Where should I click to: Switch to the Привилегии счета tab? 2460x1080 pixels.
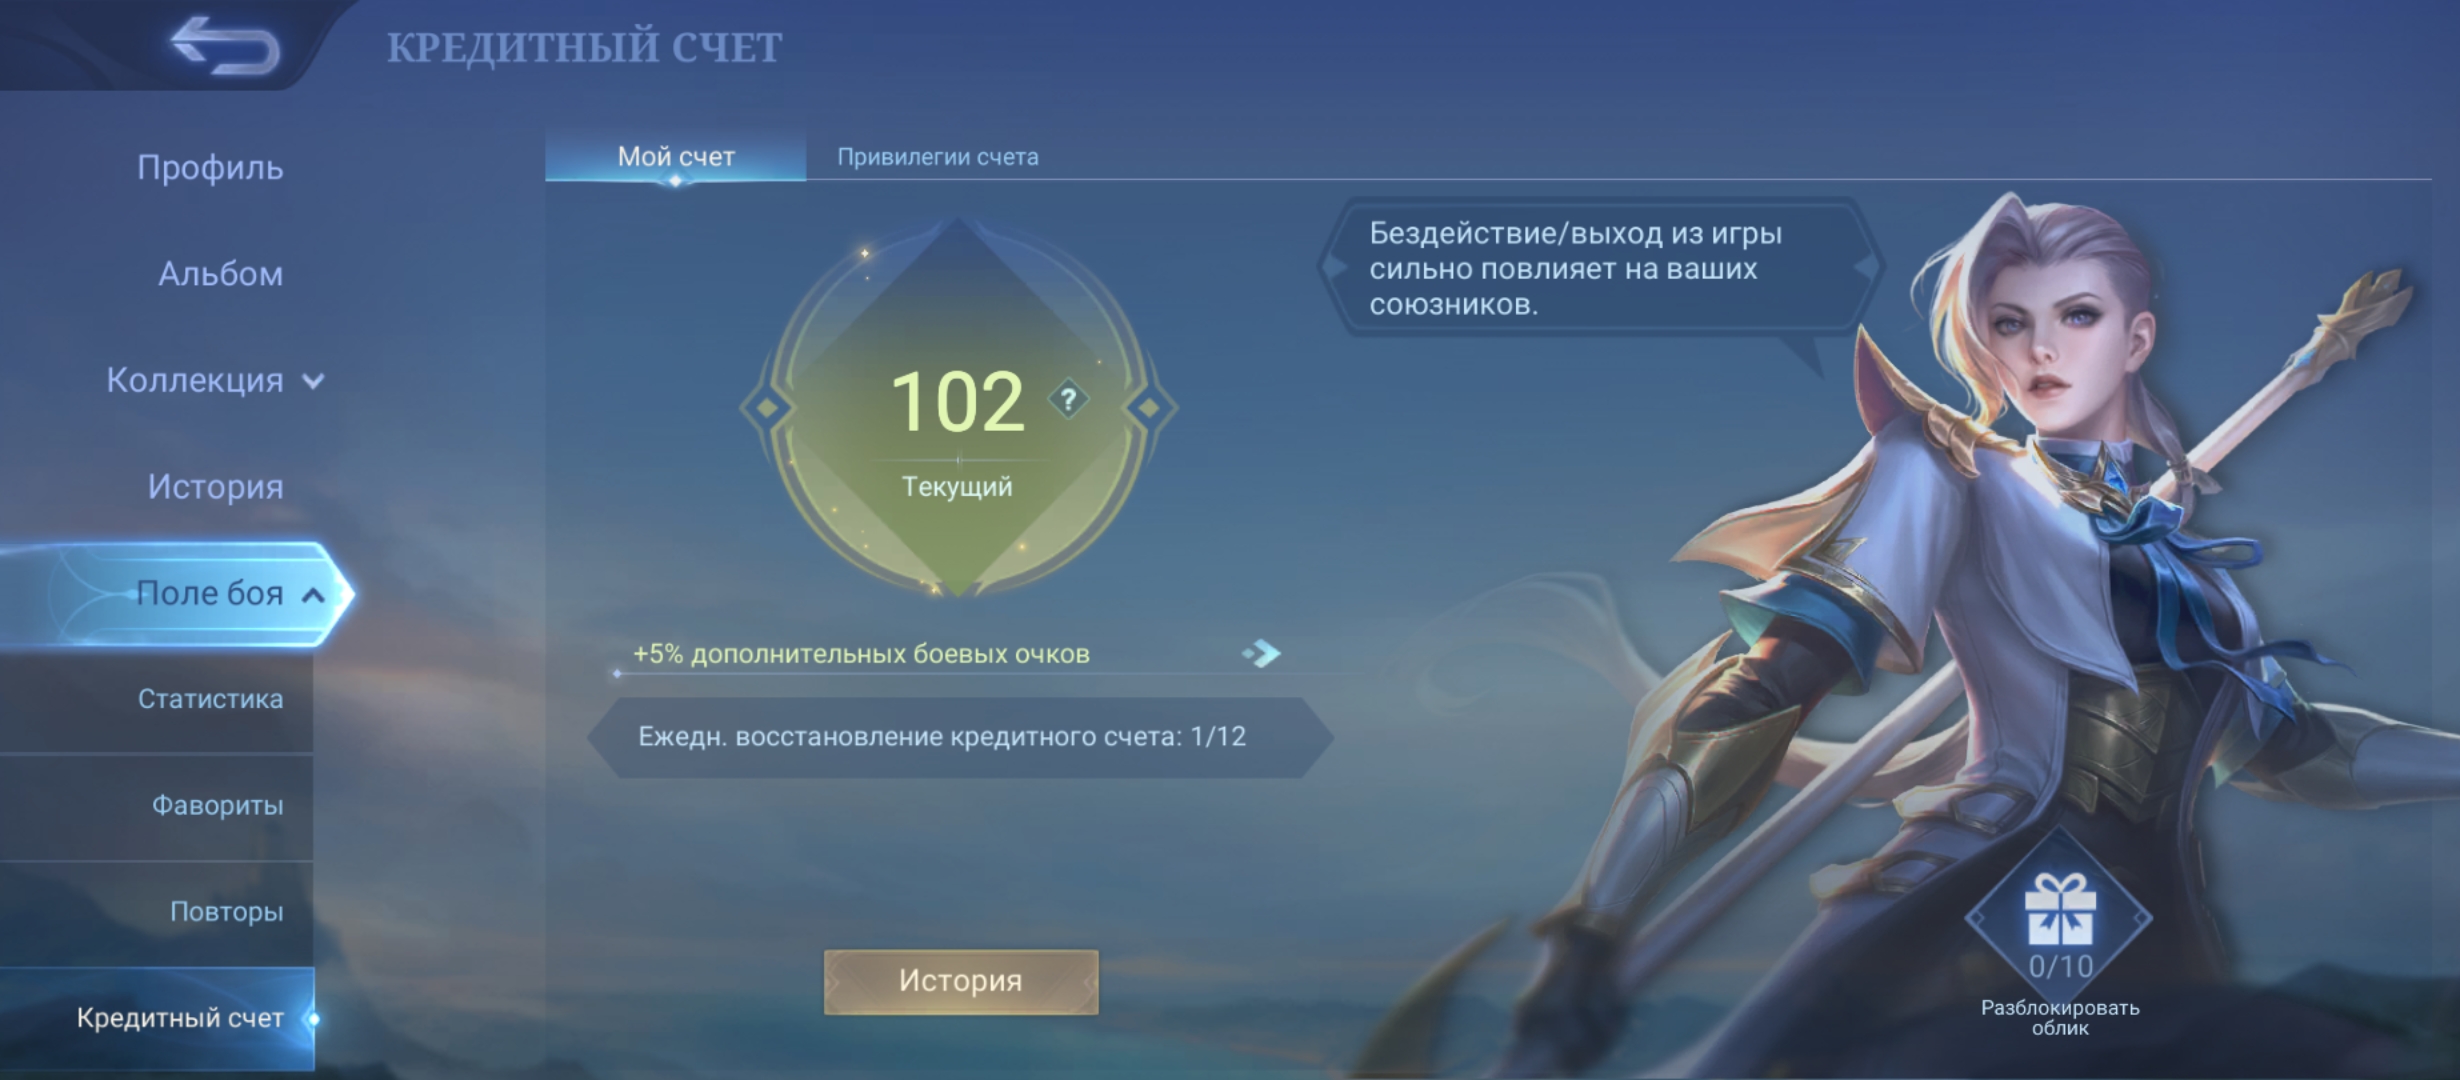pyautogui.click(x=938, y=157)
